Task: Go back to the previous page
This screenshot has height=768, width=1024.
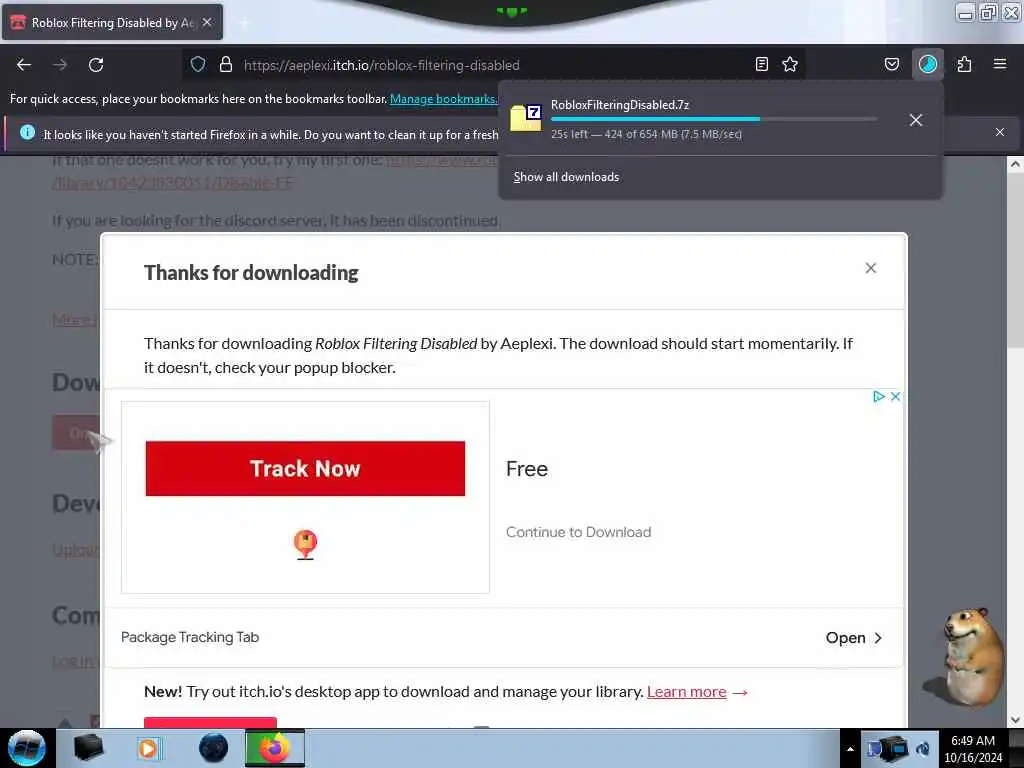Action: click(24, 65)
